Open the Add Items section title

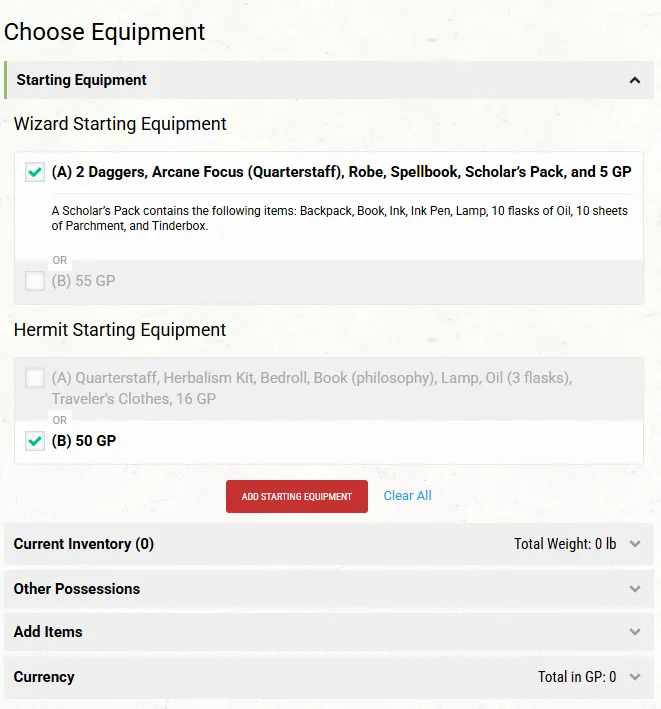[x=48, y=632]
